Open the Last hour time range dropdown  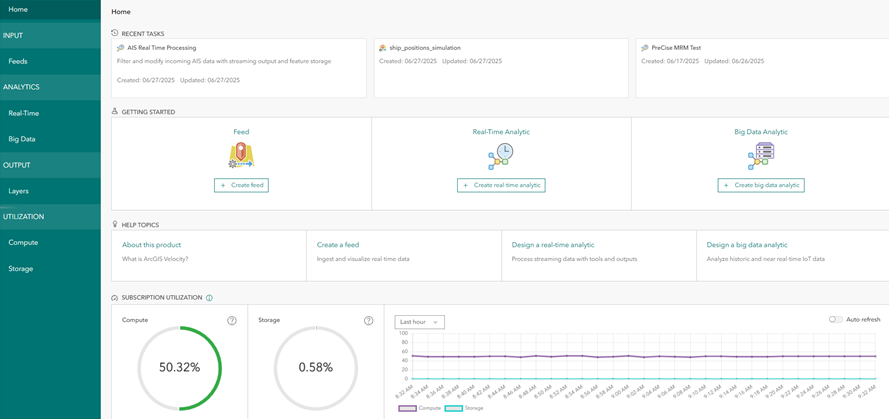tap(419, 322)
